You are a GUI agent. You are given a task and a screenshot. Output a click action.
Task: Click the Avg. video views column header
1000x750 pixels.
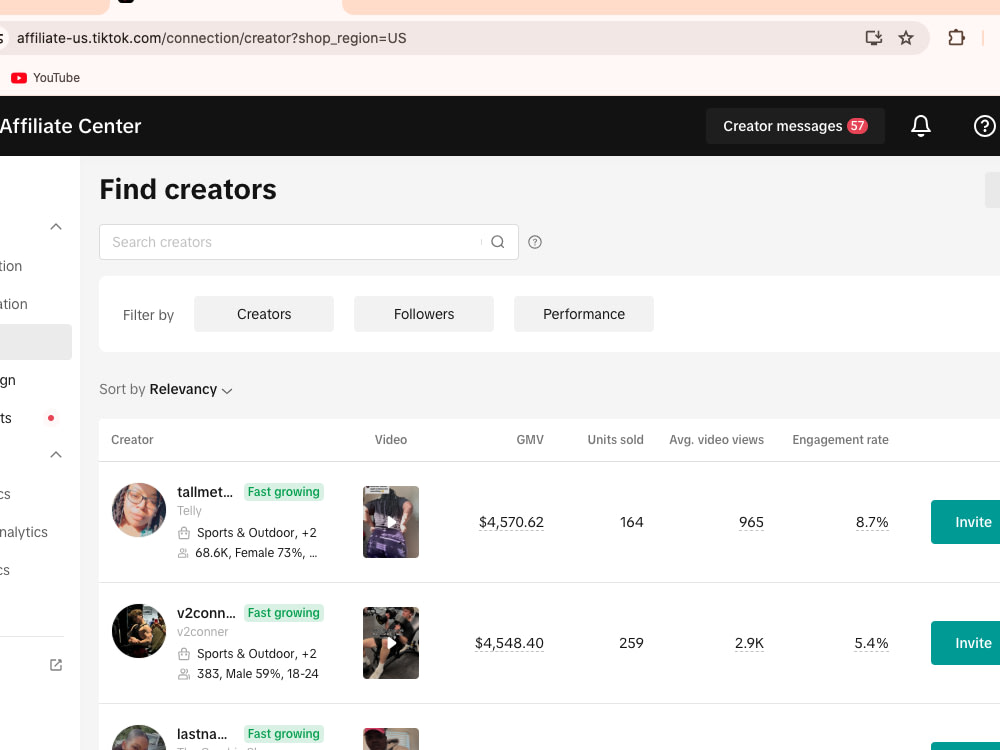click(x=716, y=439)
